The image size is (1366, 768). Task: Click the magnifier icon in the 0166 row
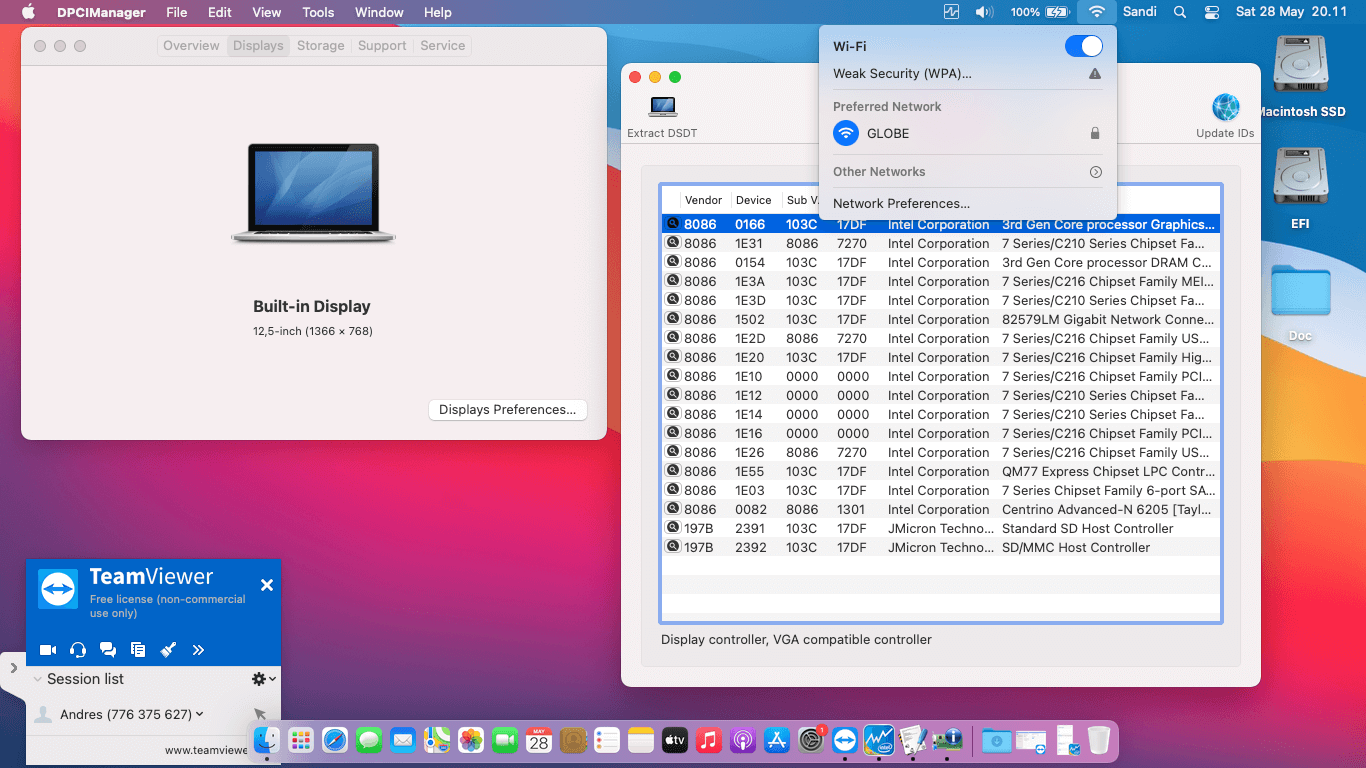click(x=673, y=224)
